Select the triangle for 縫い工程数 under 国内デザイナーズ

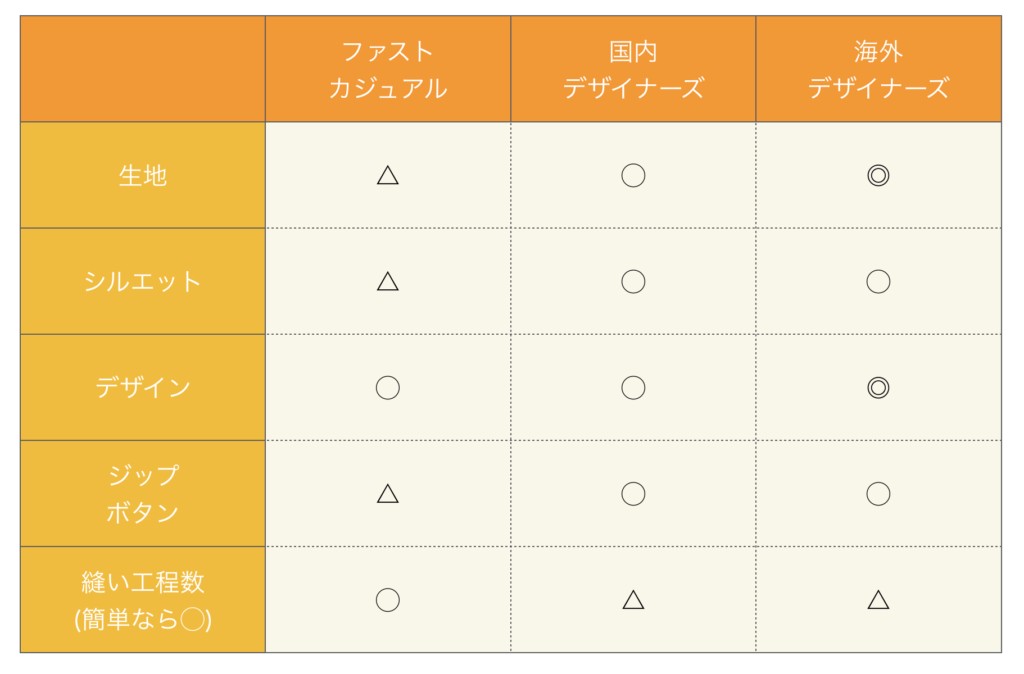click(x=633, y=600)
